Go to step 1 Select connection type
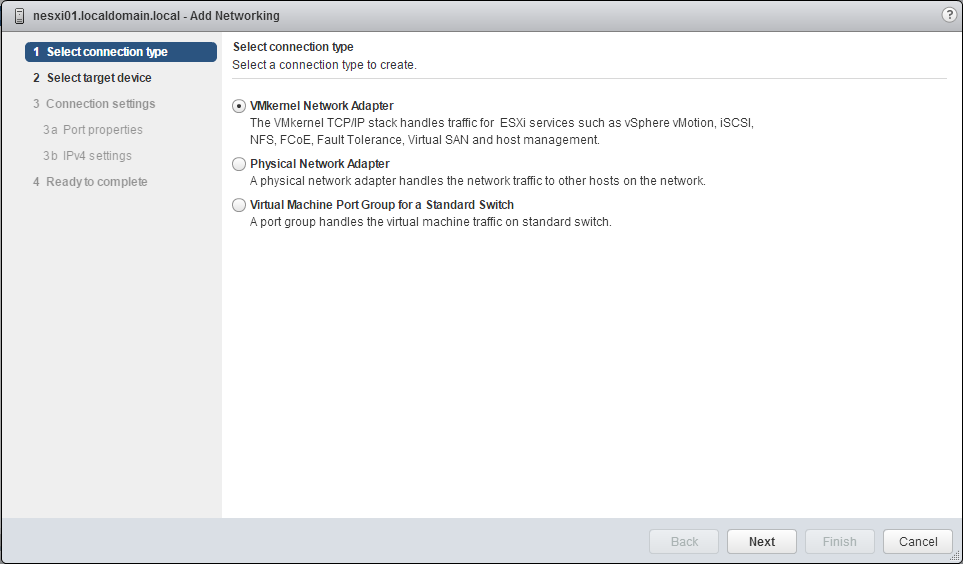Image resolution: width=963 pixels, height=564 pixels. 121,52
